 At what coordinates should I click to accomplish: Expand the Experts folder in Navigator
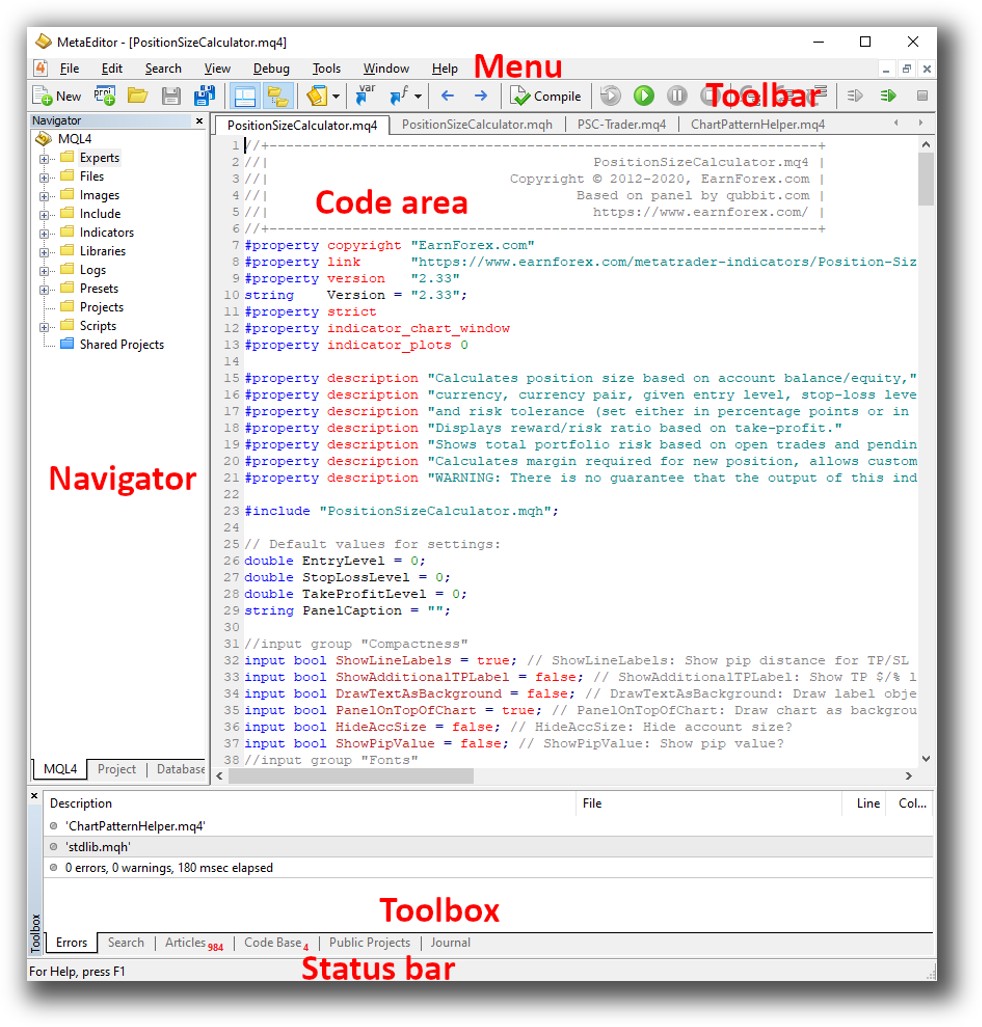(45, 158)
